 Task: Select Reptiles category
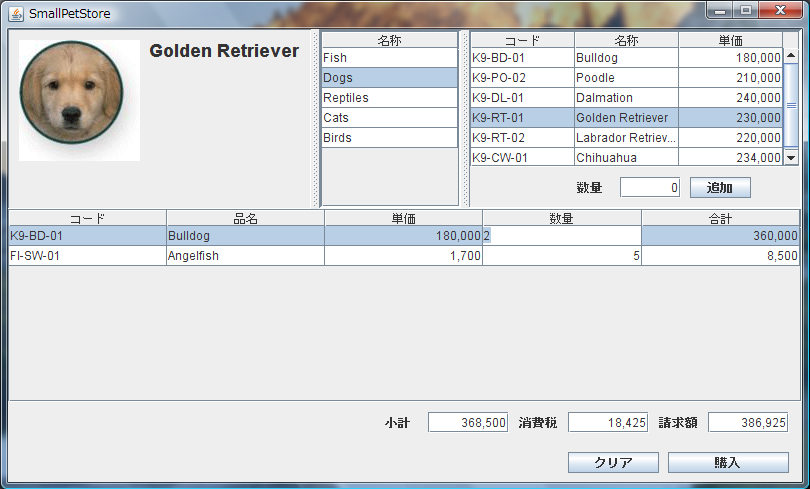388,98
